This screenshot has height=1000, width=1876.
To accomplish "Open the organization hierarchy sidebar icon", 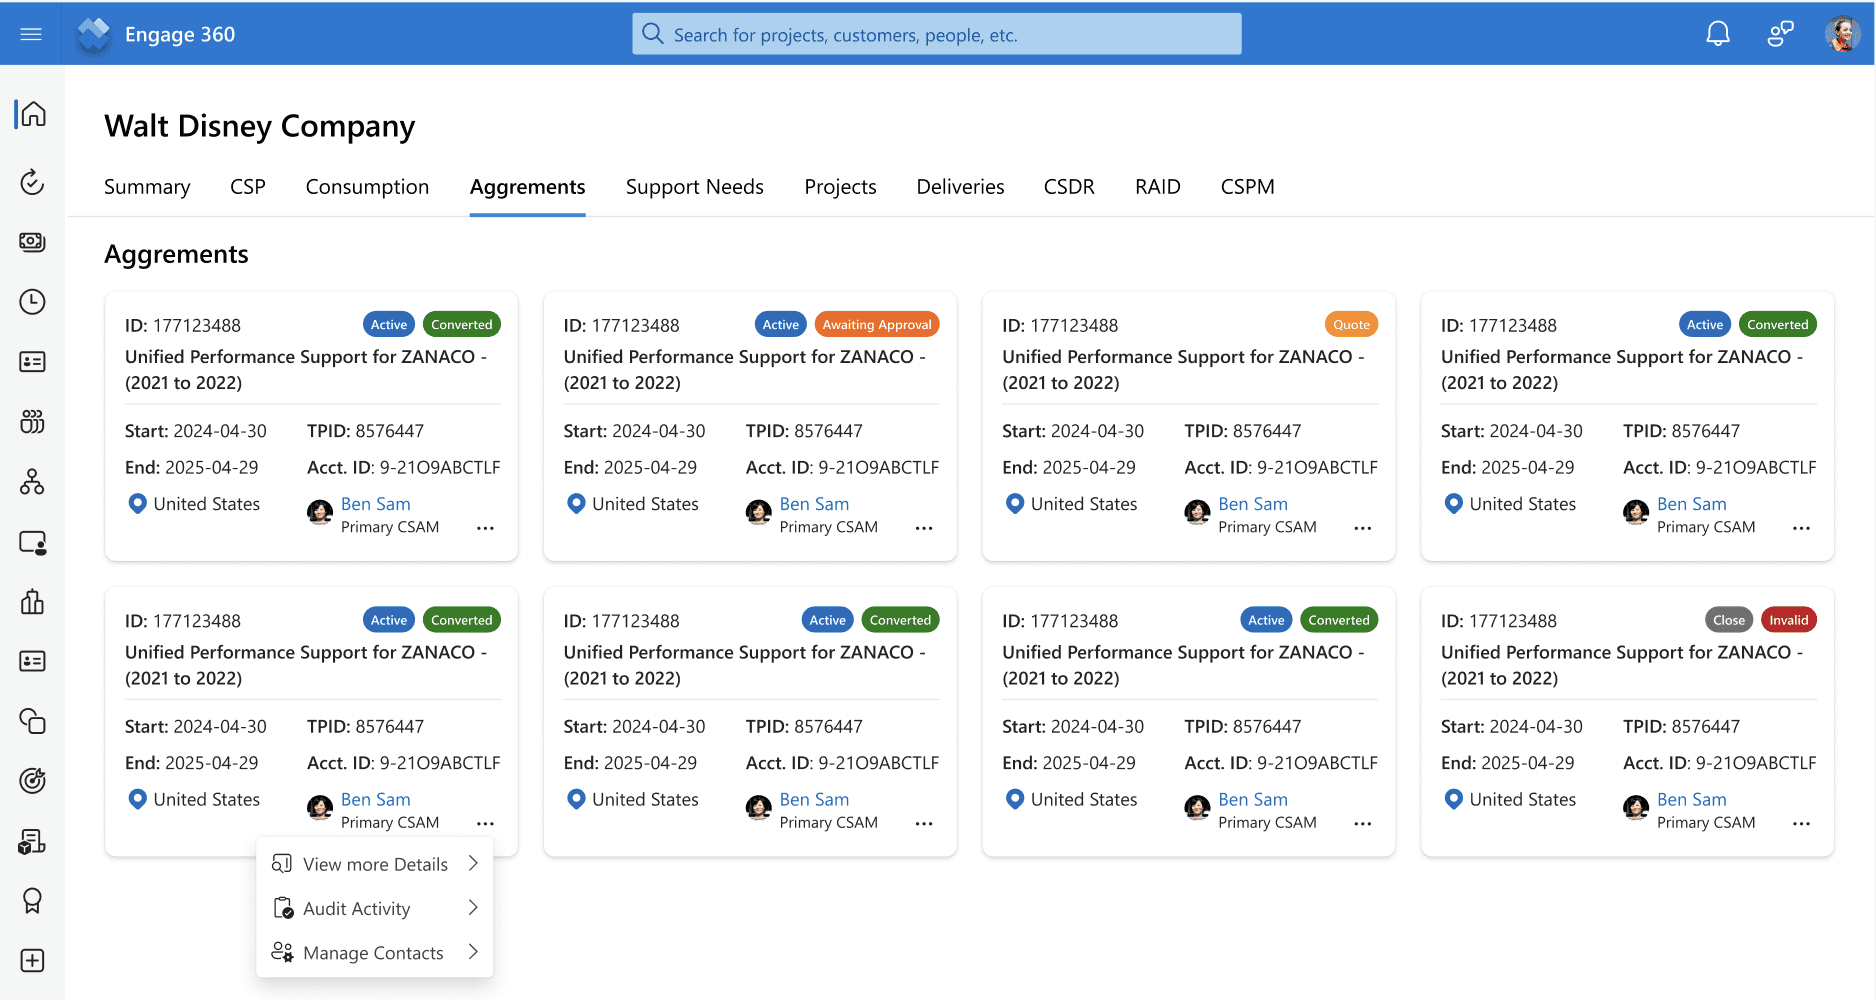I will coord(32,482).
